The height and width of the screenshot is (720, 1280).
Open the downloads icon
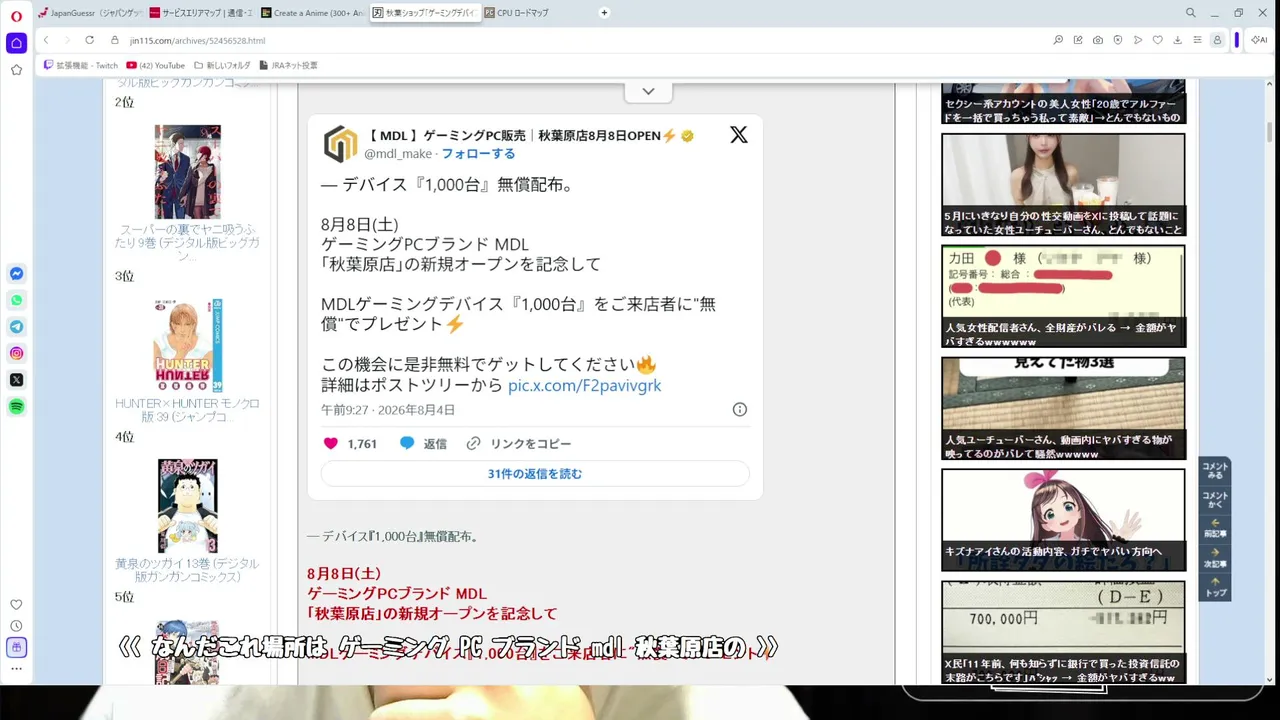pos(1178,40)
